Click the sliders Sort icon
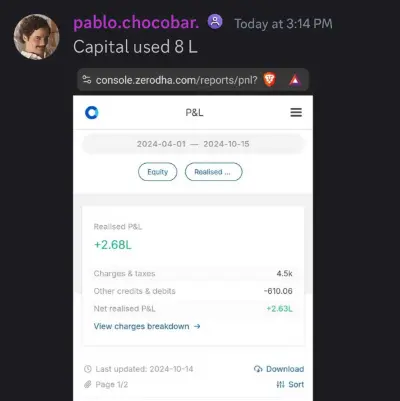The width and height of the screenshot is (400, 401). [280, 385]
